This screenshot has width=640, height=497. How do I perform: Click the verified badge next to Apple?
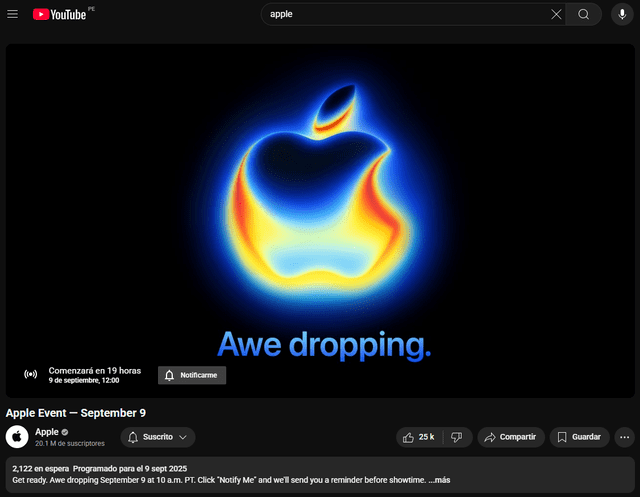coord(65,432)
